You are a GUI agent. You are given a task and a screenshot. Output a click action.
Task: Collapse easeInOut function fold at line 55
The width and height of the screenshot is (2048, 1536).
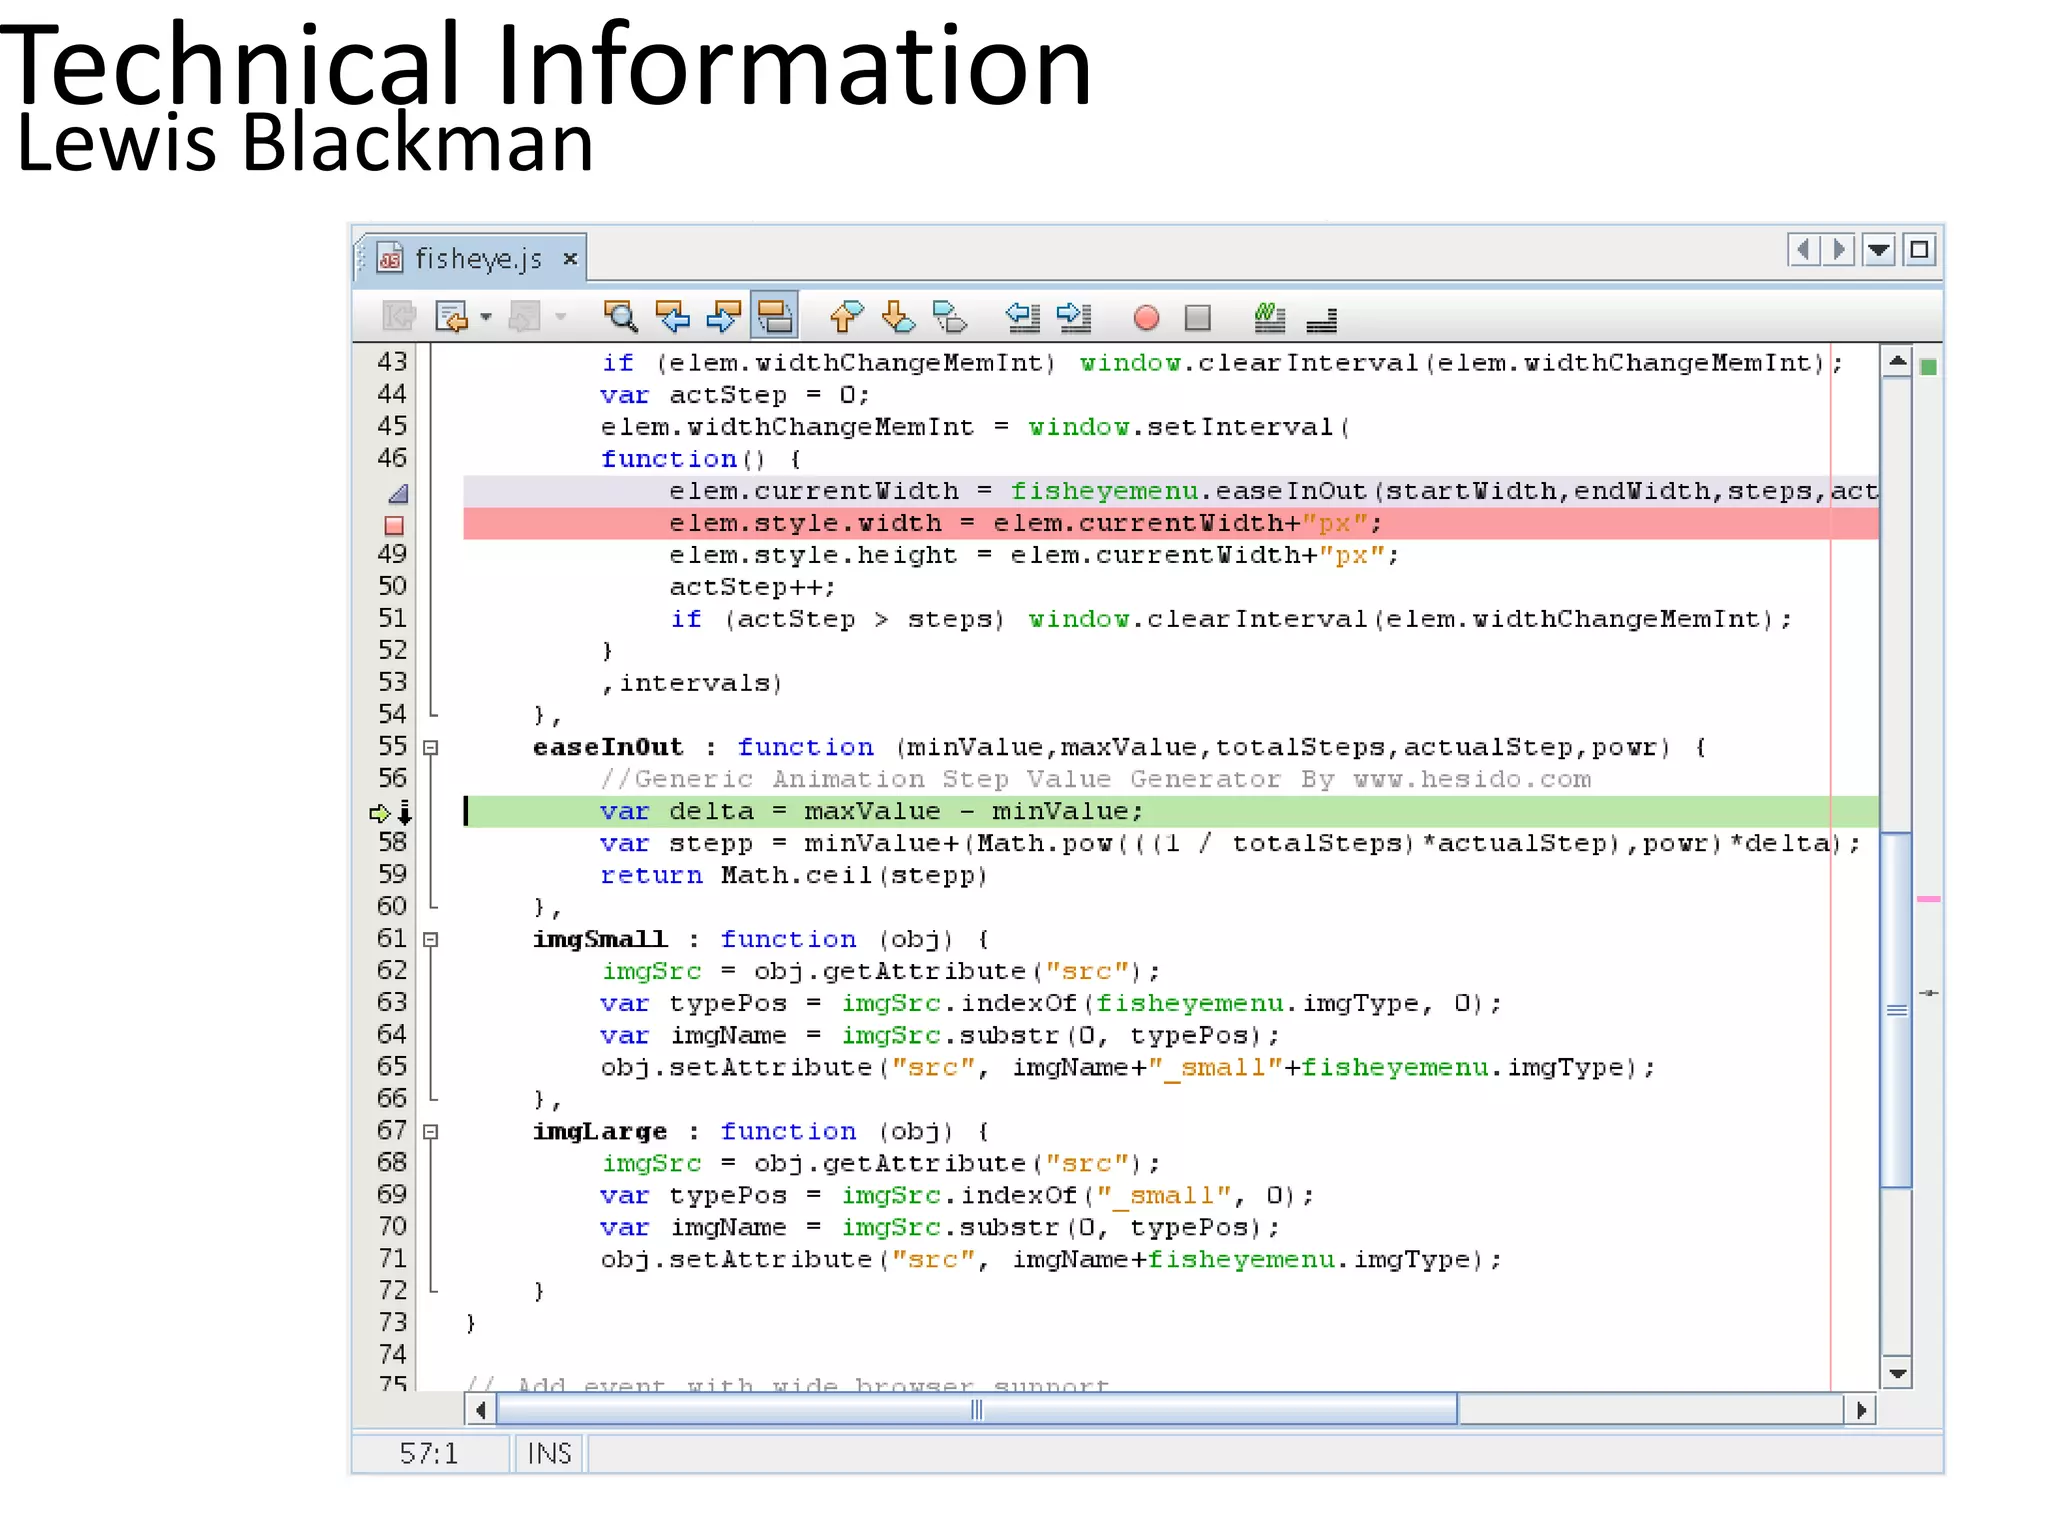(431, 747)
